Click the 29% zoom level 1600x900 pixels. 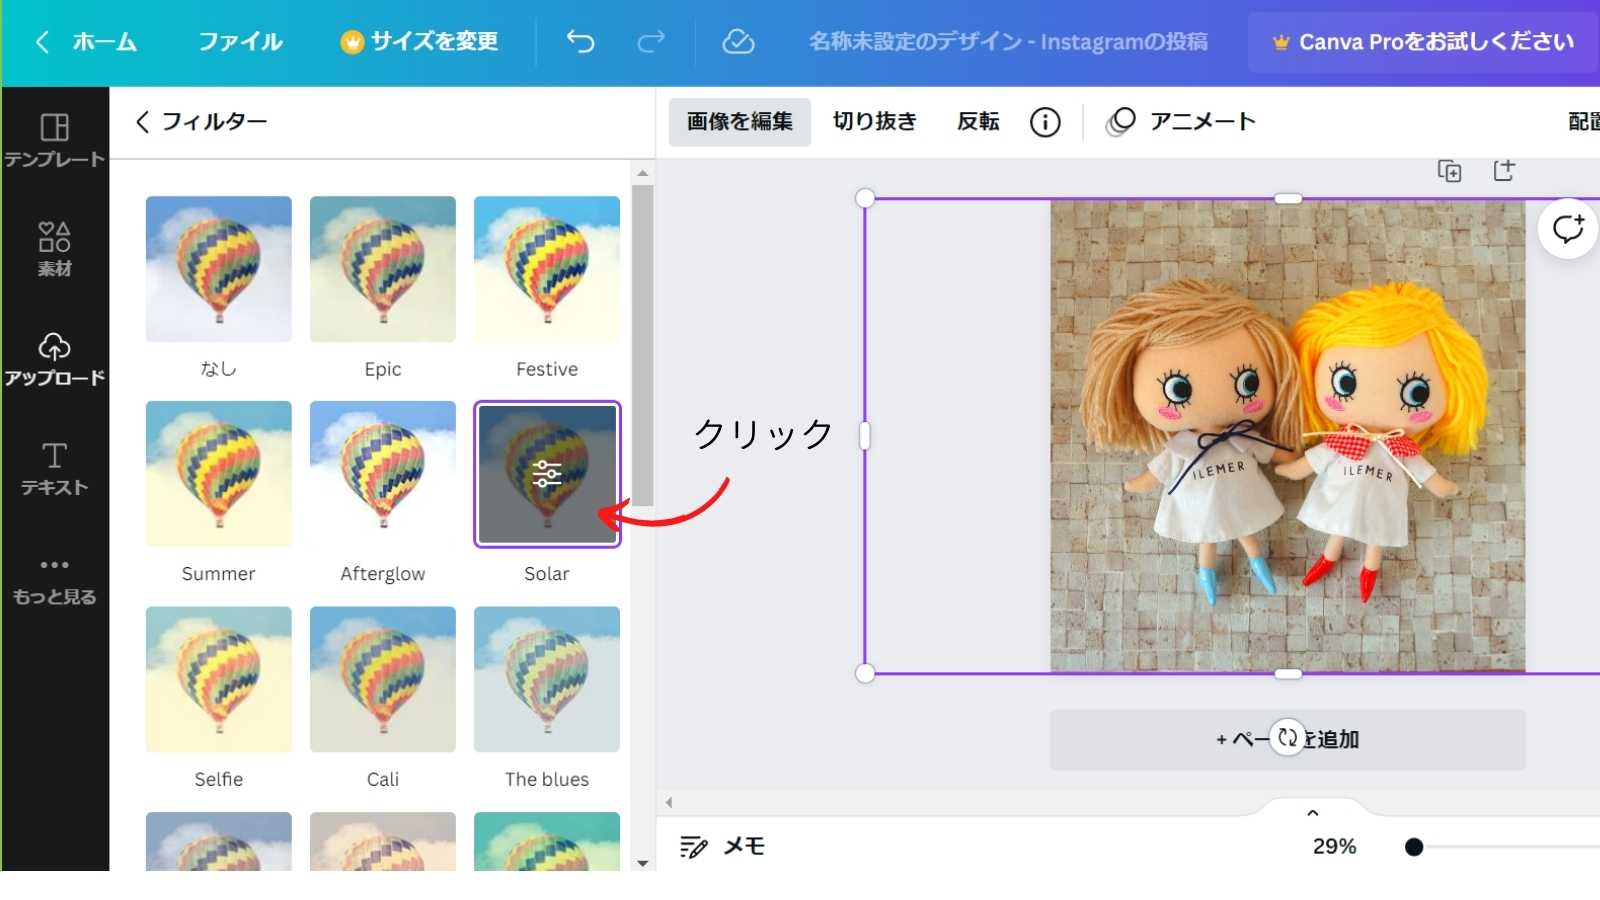(x=1334, y=847)
